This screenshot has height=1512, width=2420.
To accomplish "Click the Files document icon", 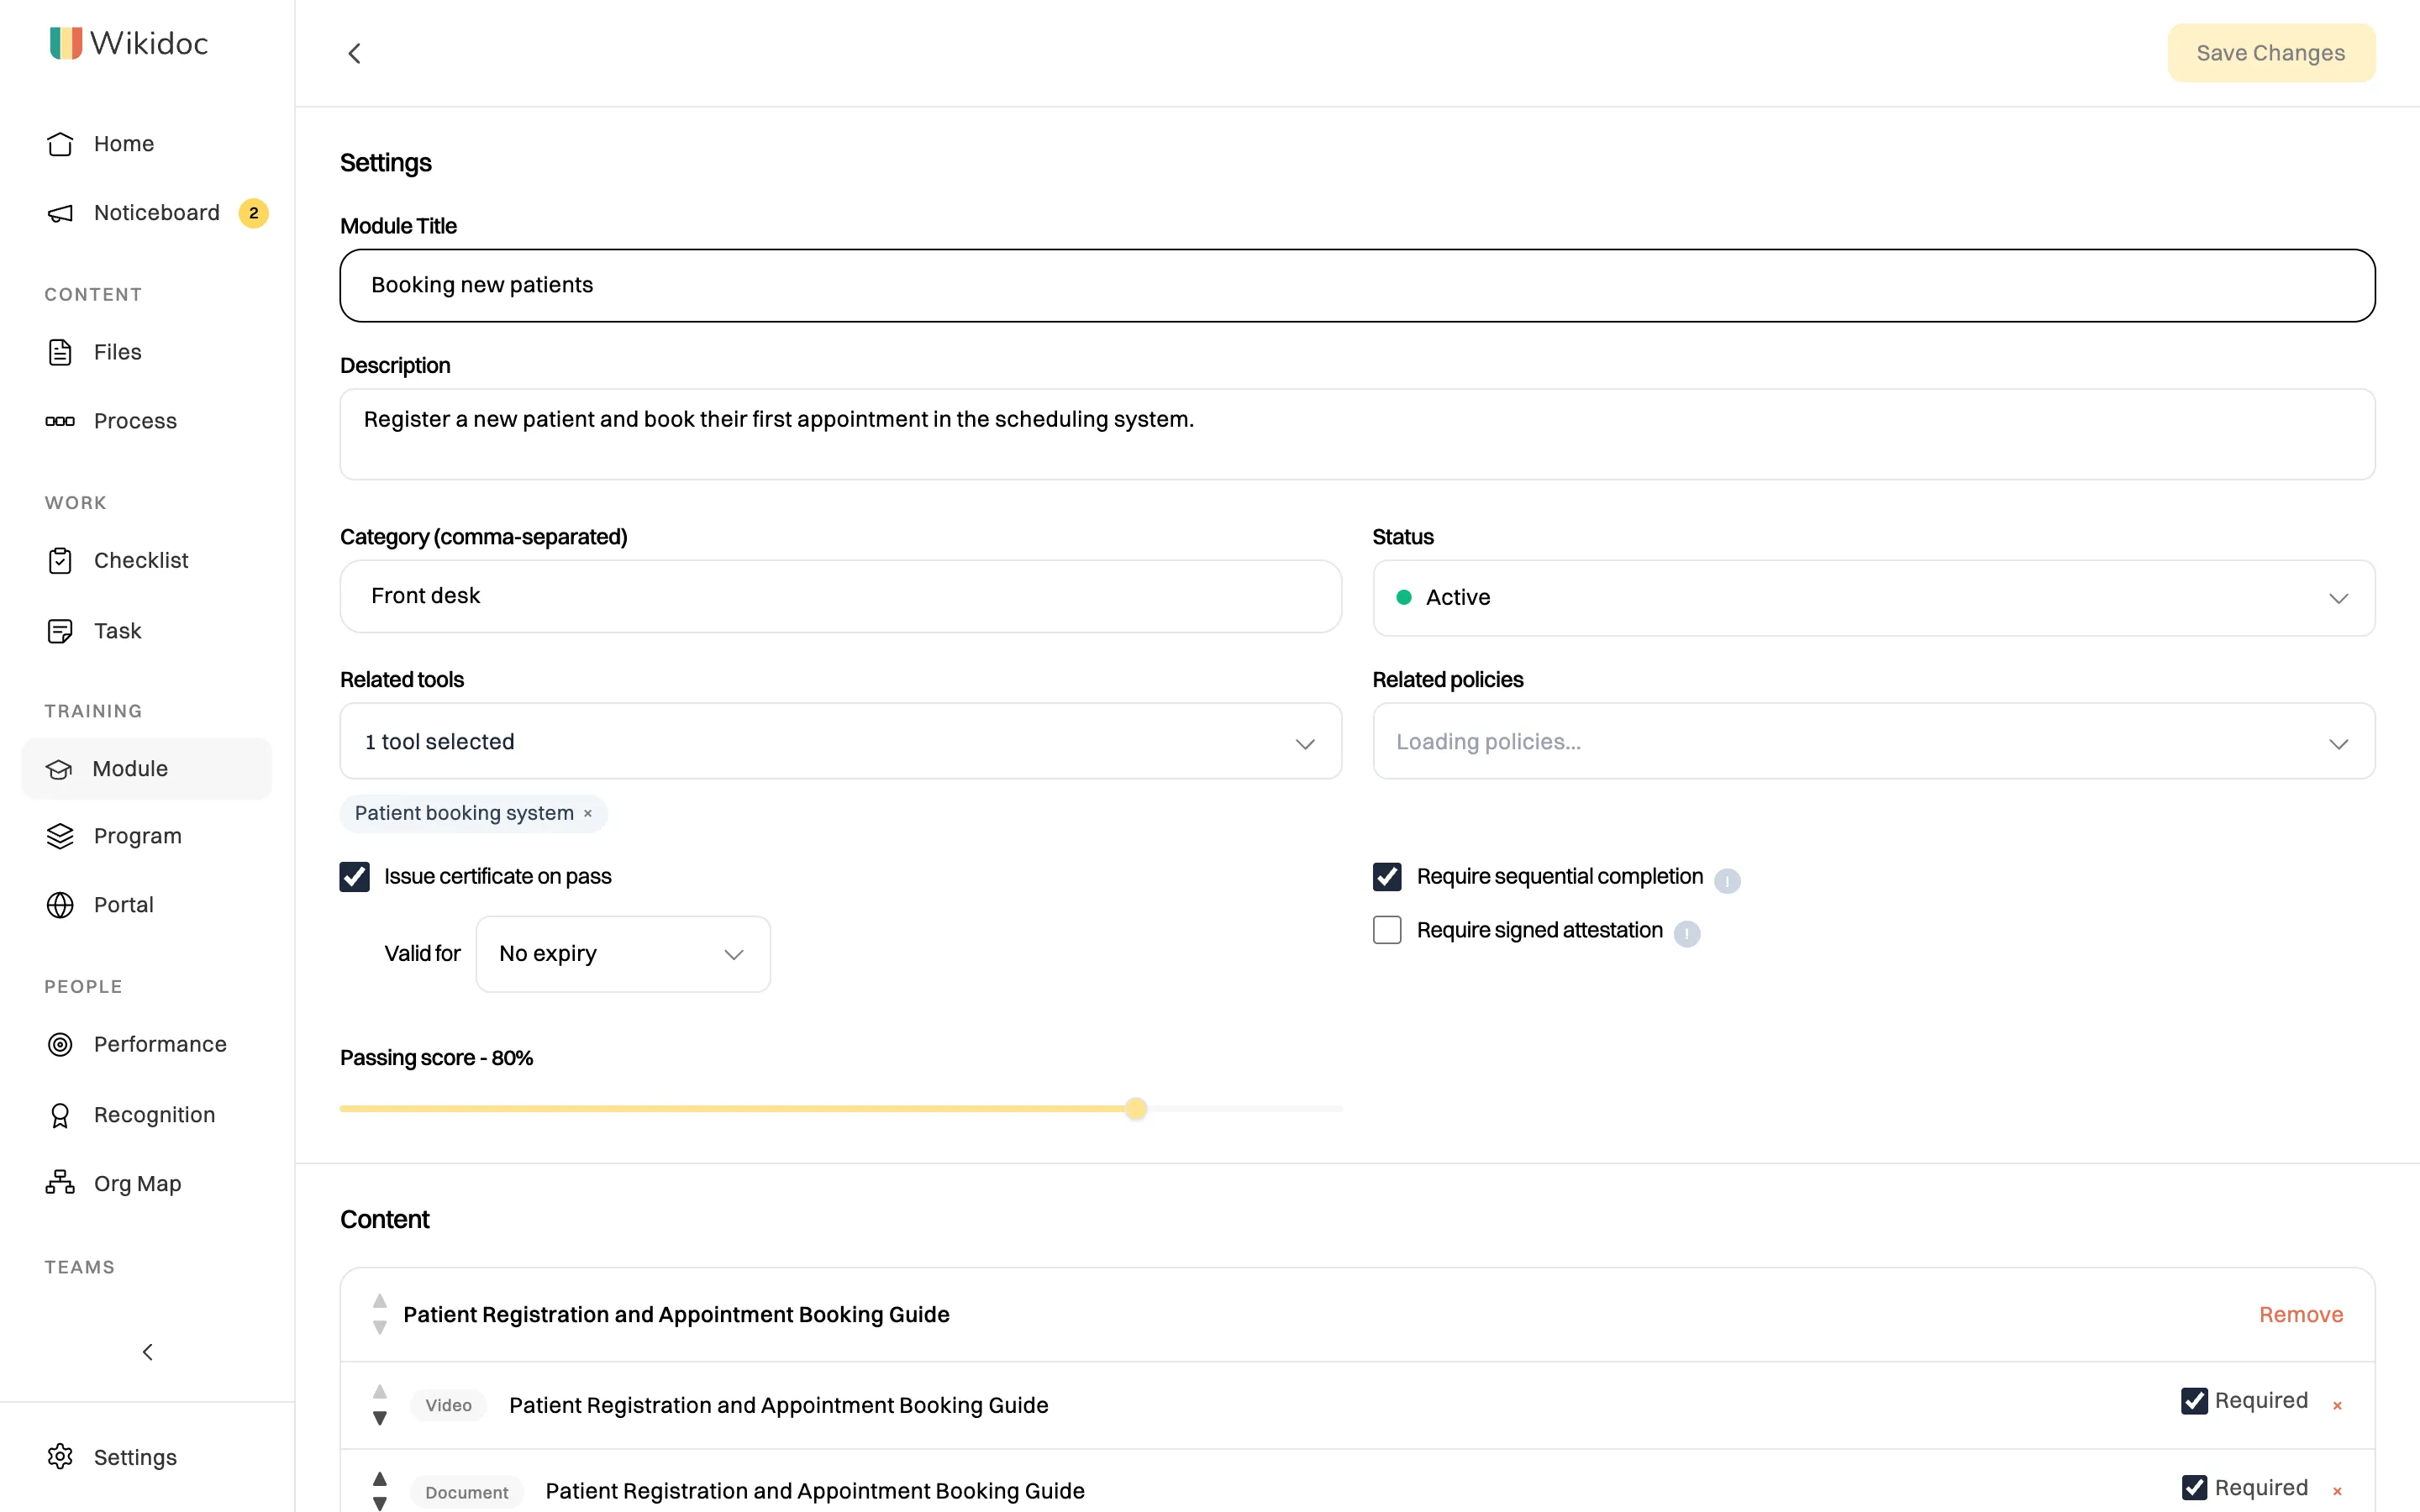I will 60,352.
